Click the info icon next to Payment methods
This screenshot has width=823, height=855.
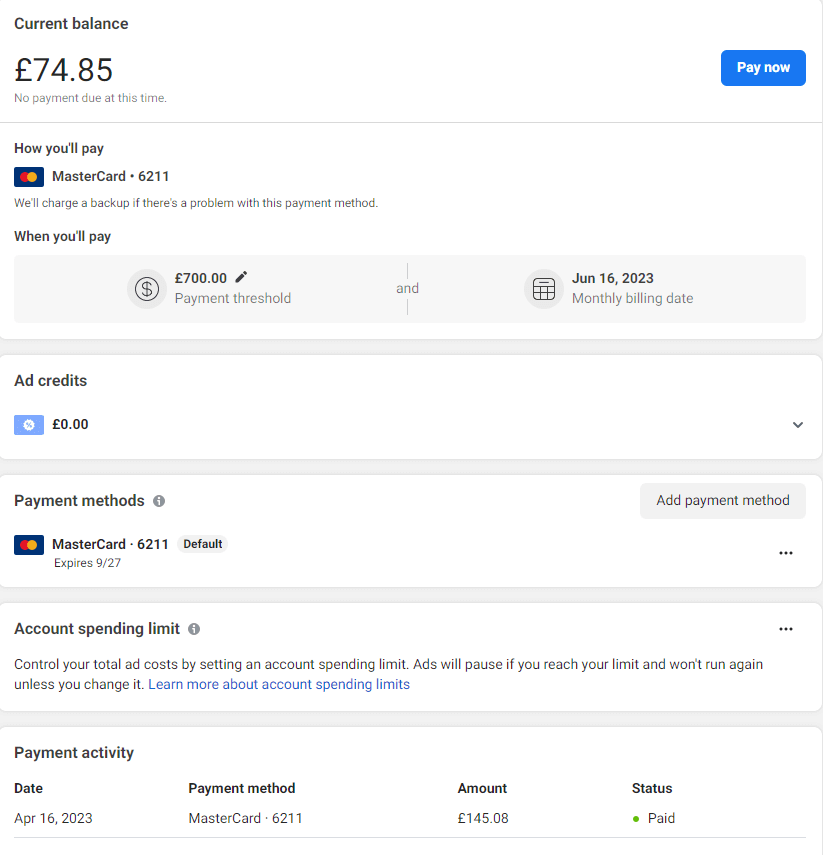[x=159, y=501]
